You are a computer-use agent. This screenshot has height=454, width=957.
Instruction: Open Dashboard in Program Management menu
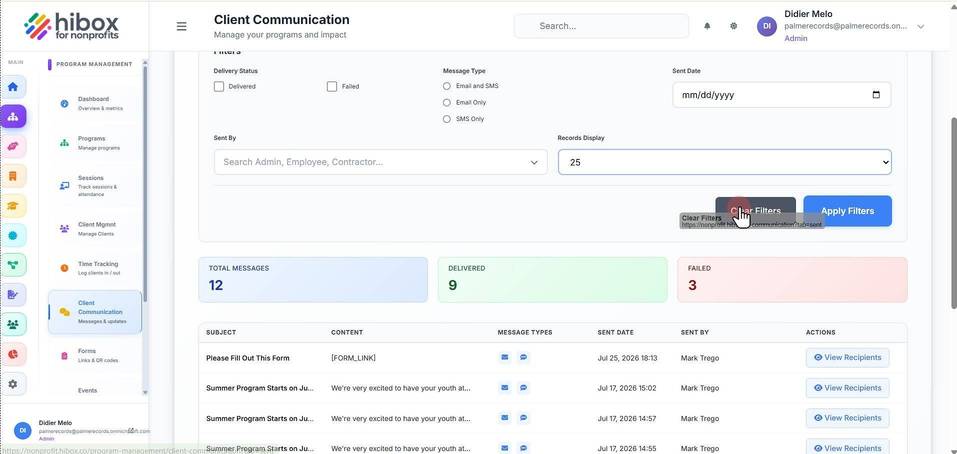(95, 104)
